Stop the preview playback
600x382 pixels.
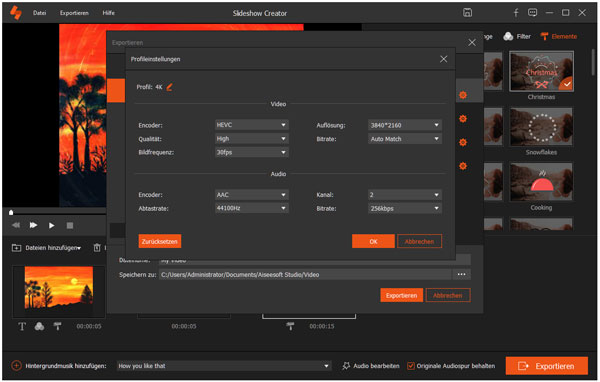[x=70, y=225]
